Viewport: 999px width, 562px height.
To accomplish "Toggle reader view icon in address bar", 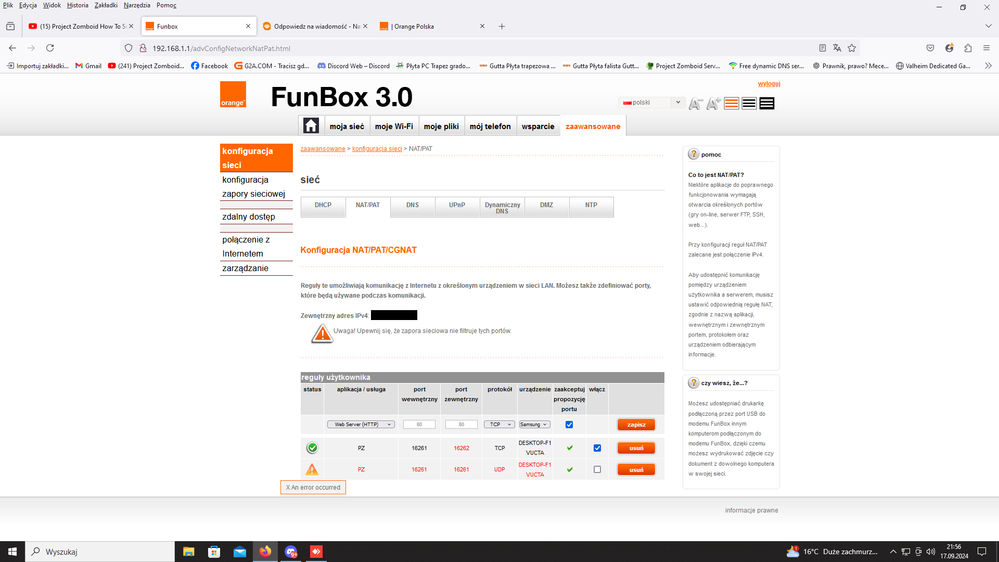I will [x=823, y=48].
